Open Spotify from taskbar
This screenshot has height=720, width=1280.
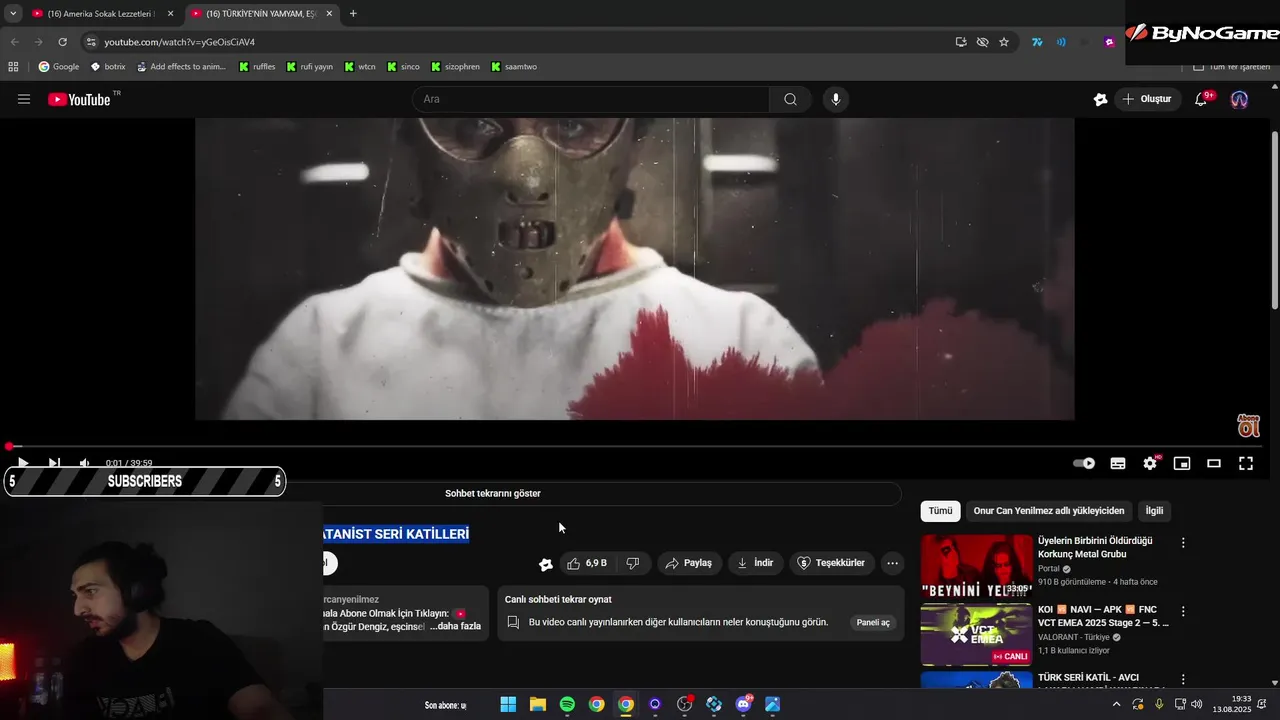pyautogui.click(x=567, y=704)
